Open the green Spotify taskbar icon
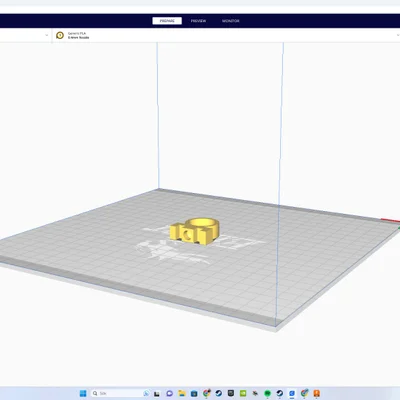Screen dimensions: 400x400 267,393
